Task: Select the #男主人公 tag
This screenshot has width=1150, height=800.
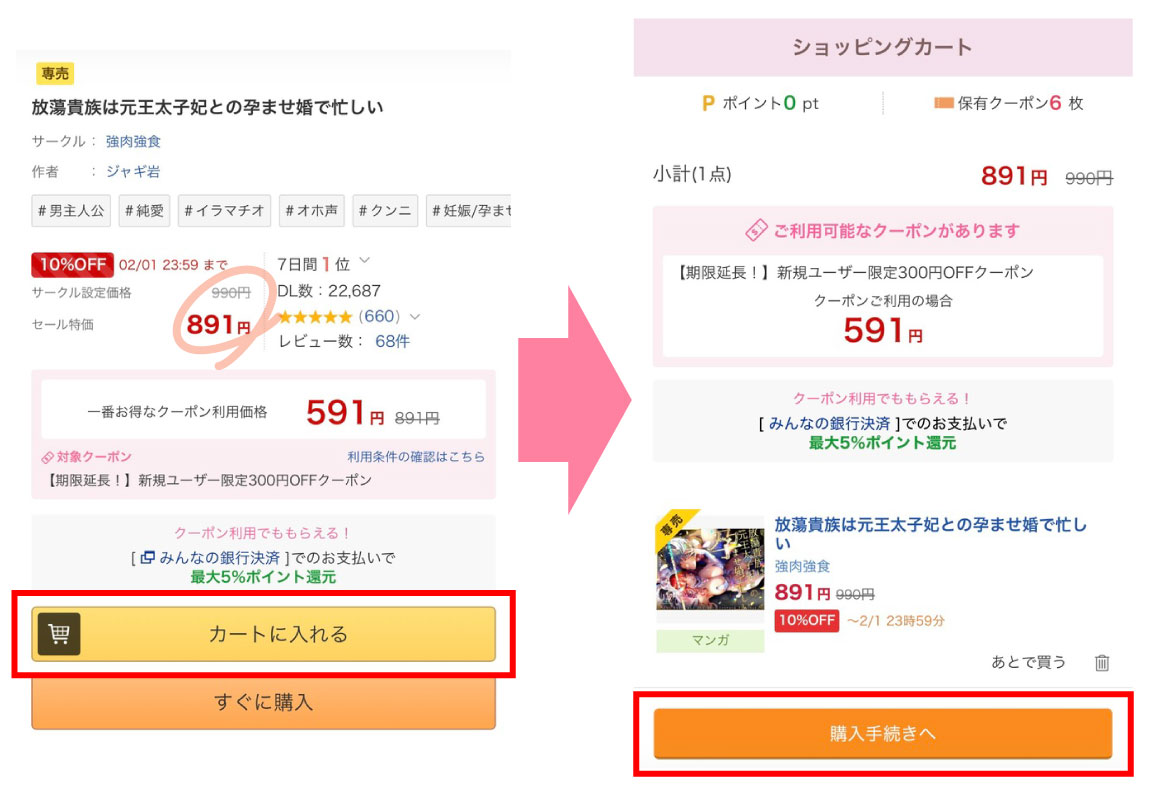Action: (x=71, y=211)
